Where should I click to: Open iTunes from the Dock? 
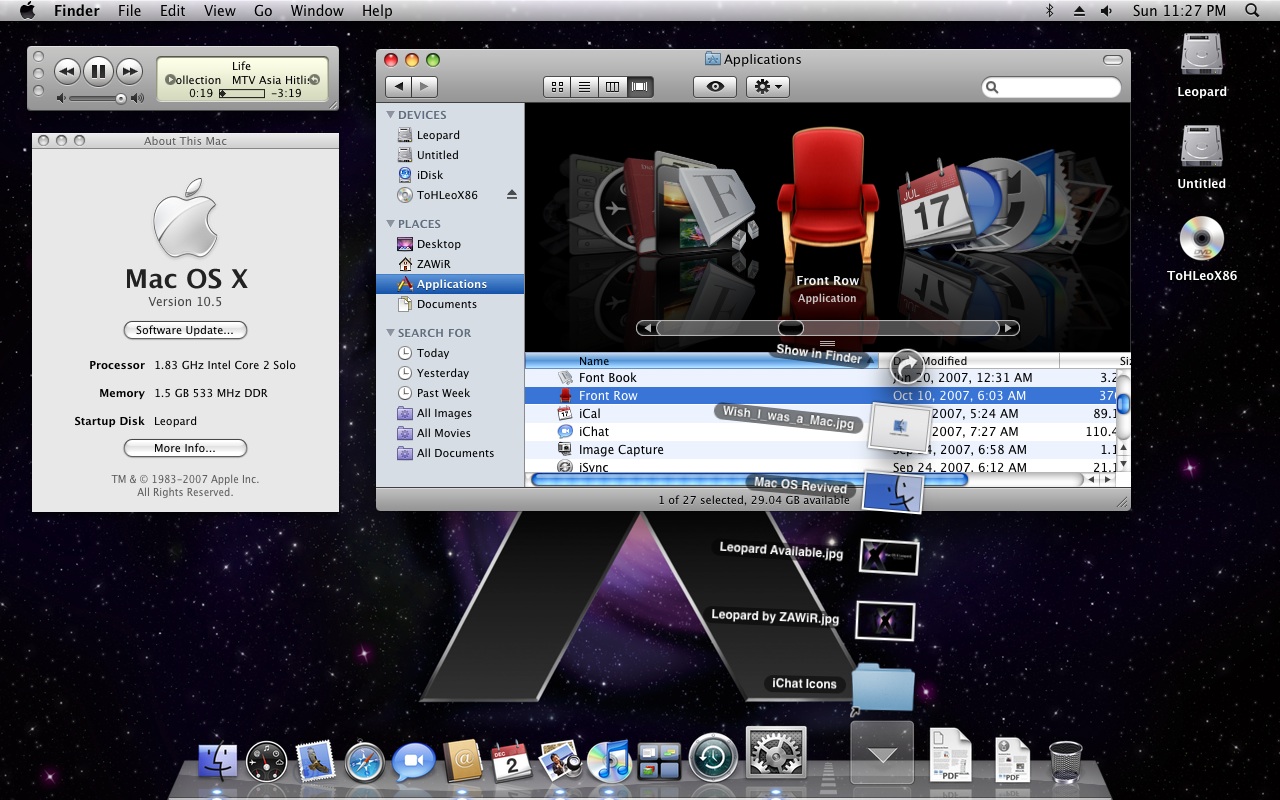pos(608,762)
